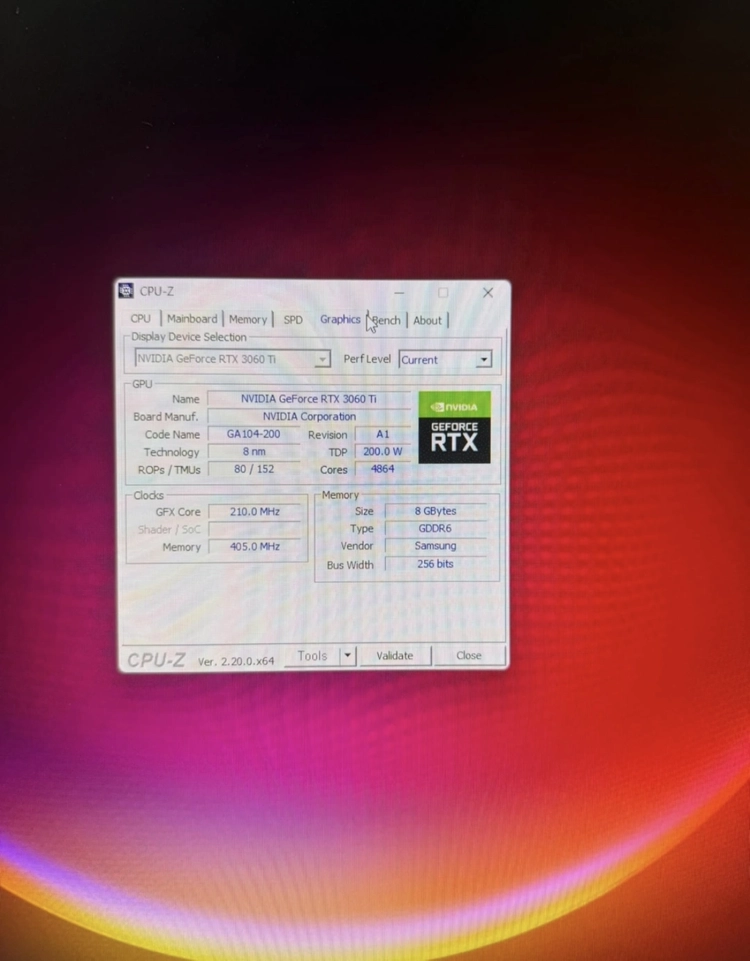
Task: Open the Memory tab
Action: click(x=248, y=319)
